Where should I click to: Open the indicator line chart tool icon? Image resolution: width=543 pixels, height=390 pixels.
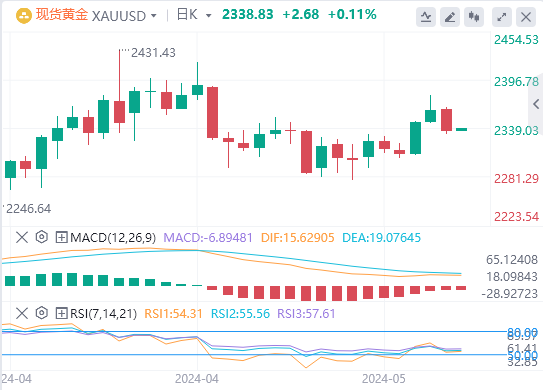coord(426,17)
